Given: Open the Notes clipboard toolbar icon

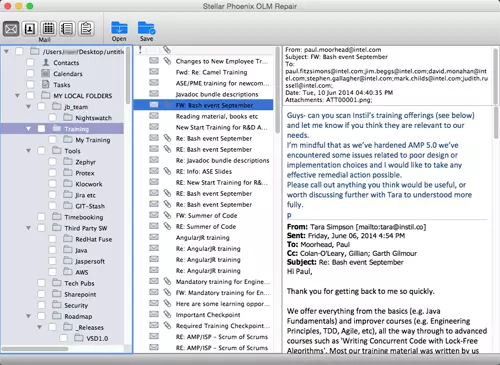Looking at the screenshot, I should [x=86, y=29].
